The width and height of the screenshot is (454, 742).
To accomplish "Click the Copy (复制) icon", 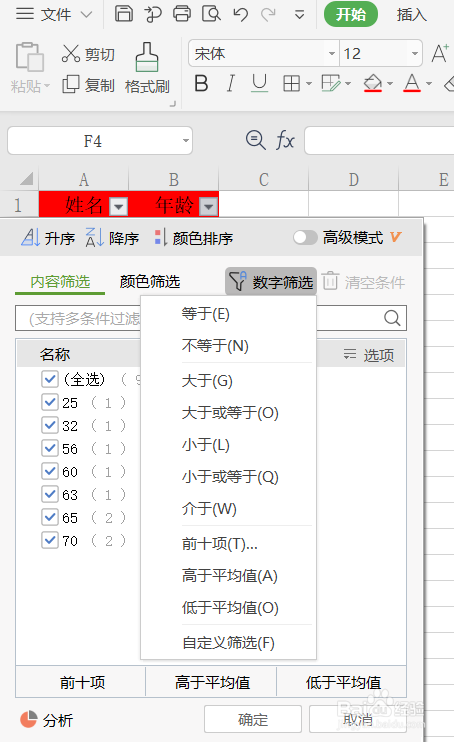I will [71, 84].
